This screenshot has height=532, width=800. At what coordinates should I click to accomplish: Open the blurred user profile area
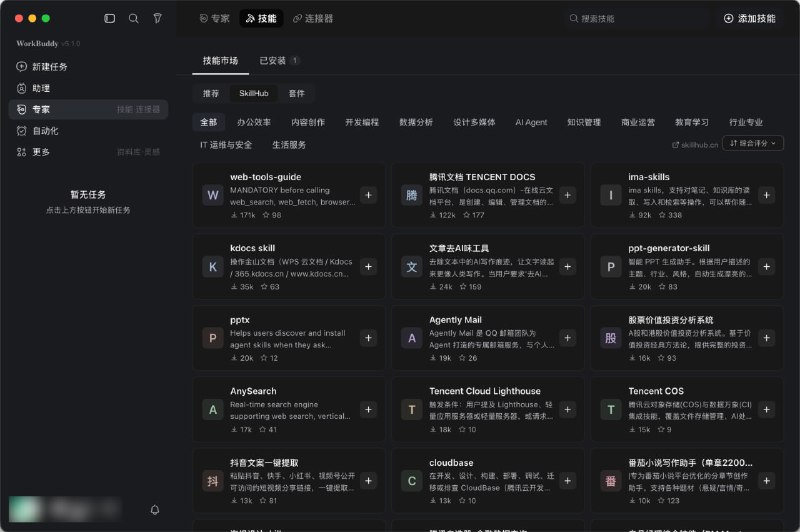pyautogui.click(x=65, y=509)
